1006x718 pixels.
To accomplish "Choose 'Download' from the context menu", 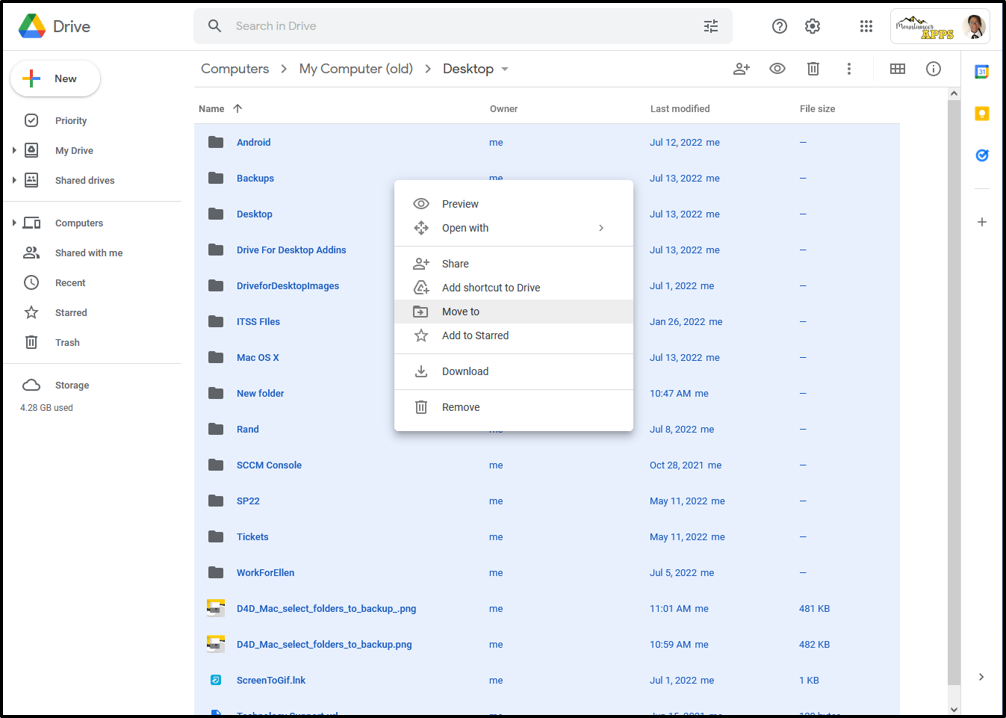I will [x=466, y=371].
